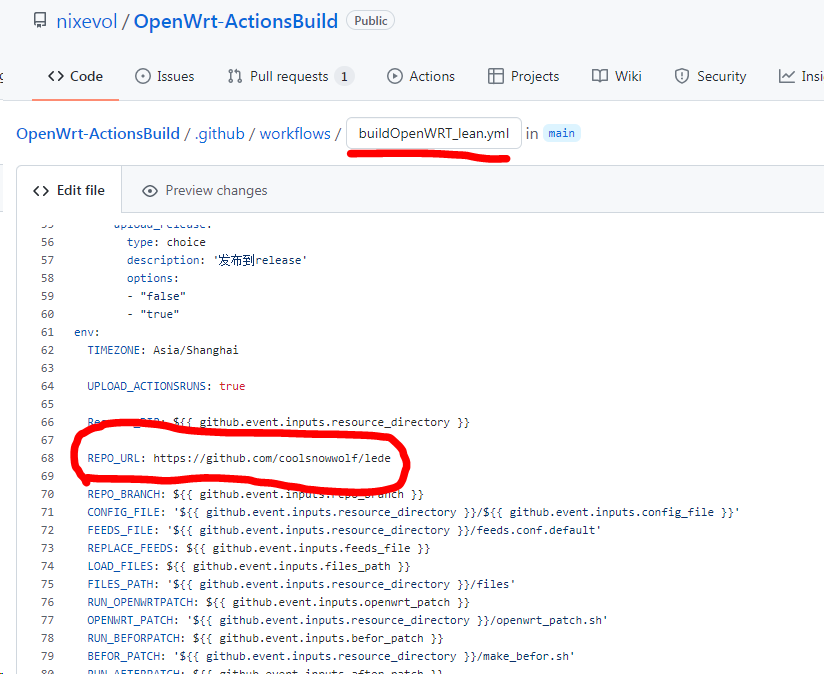
Task: Click the pull request counter badge
Action: 344,76
